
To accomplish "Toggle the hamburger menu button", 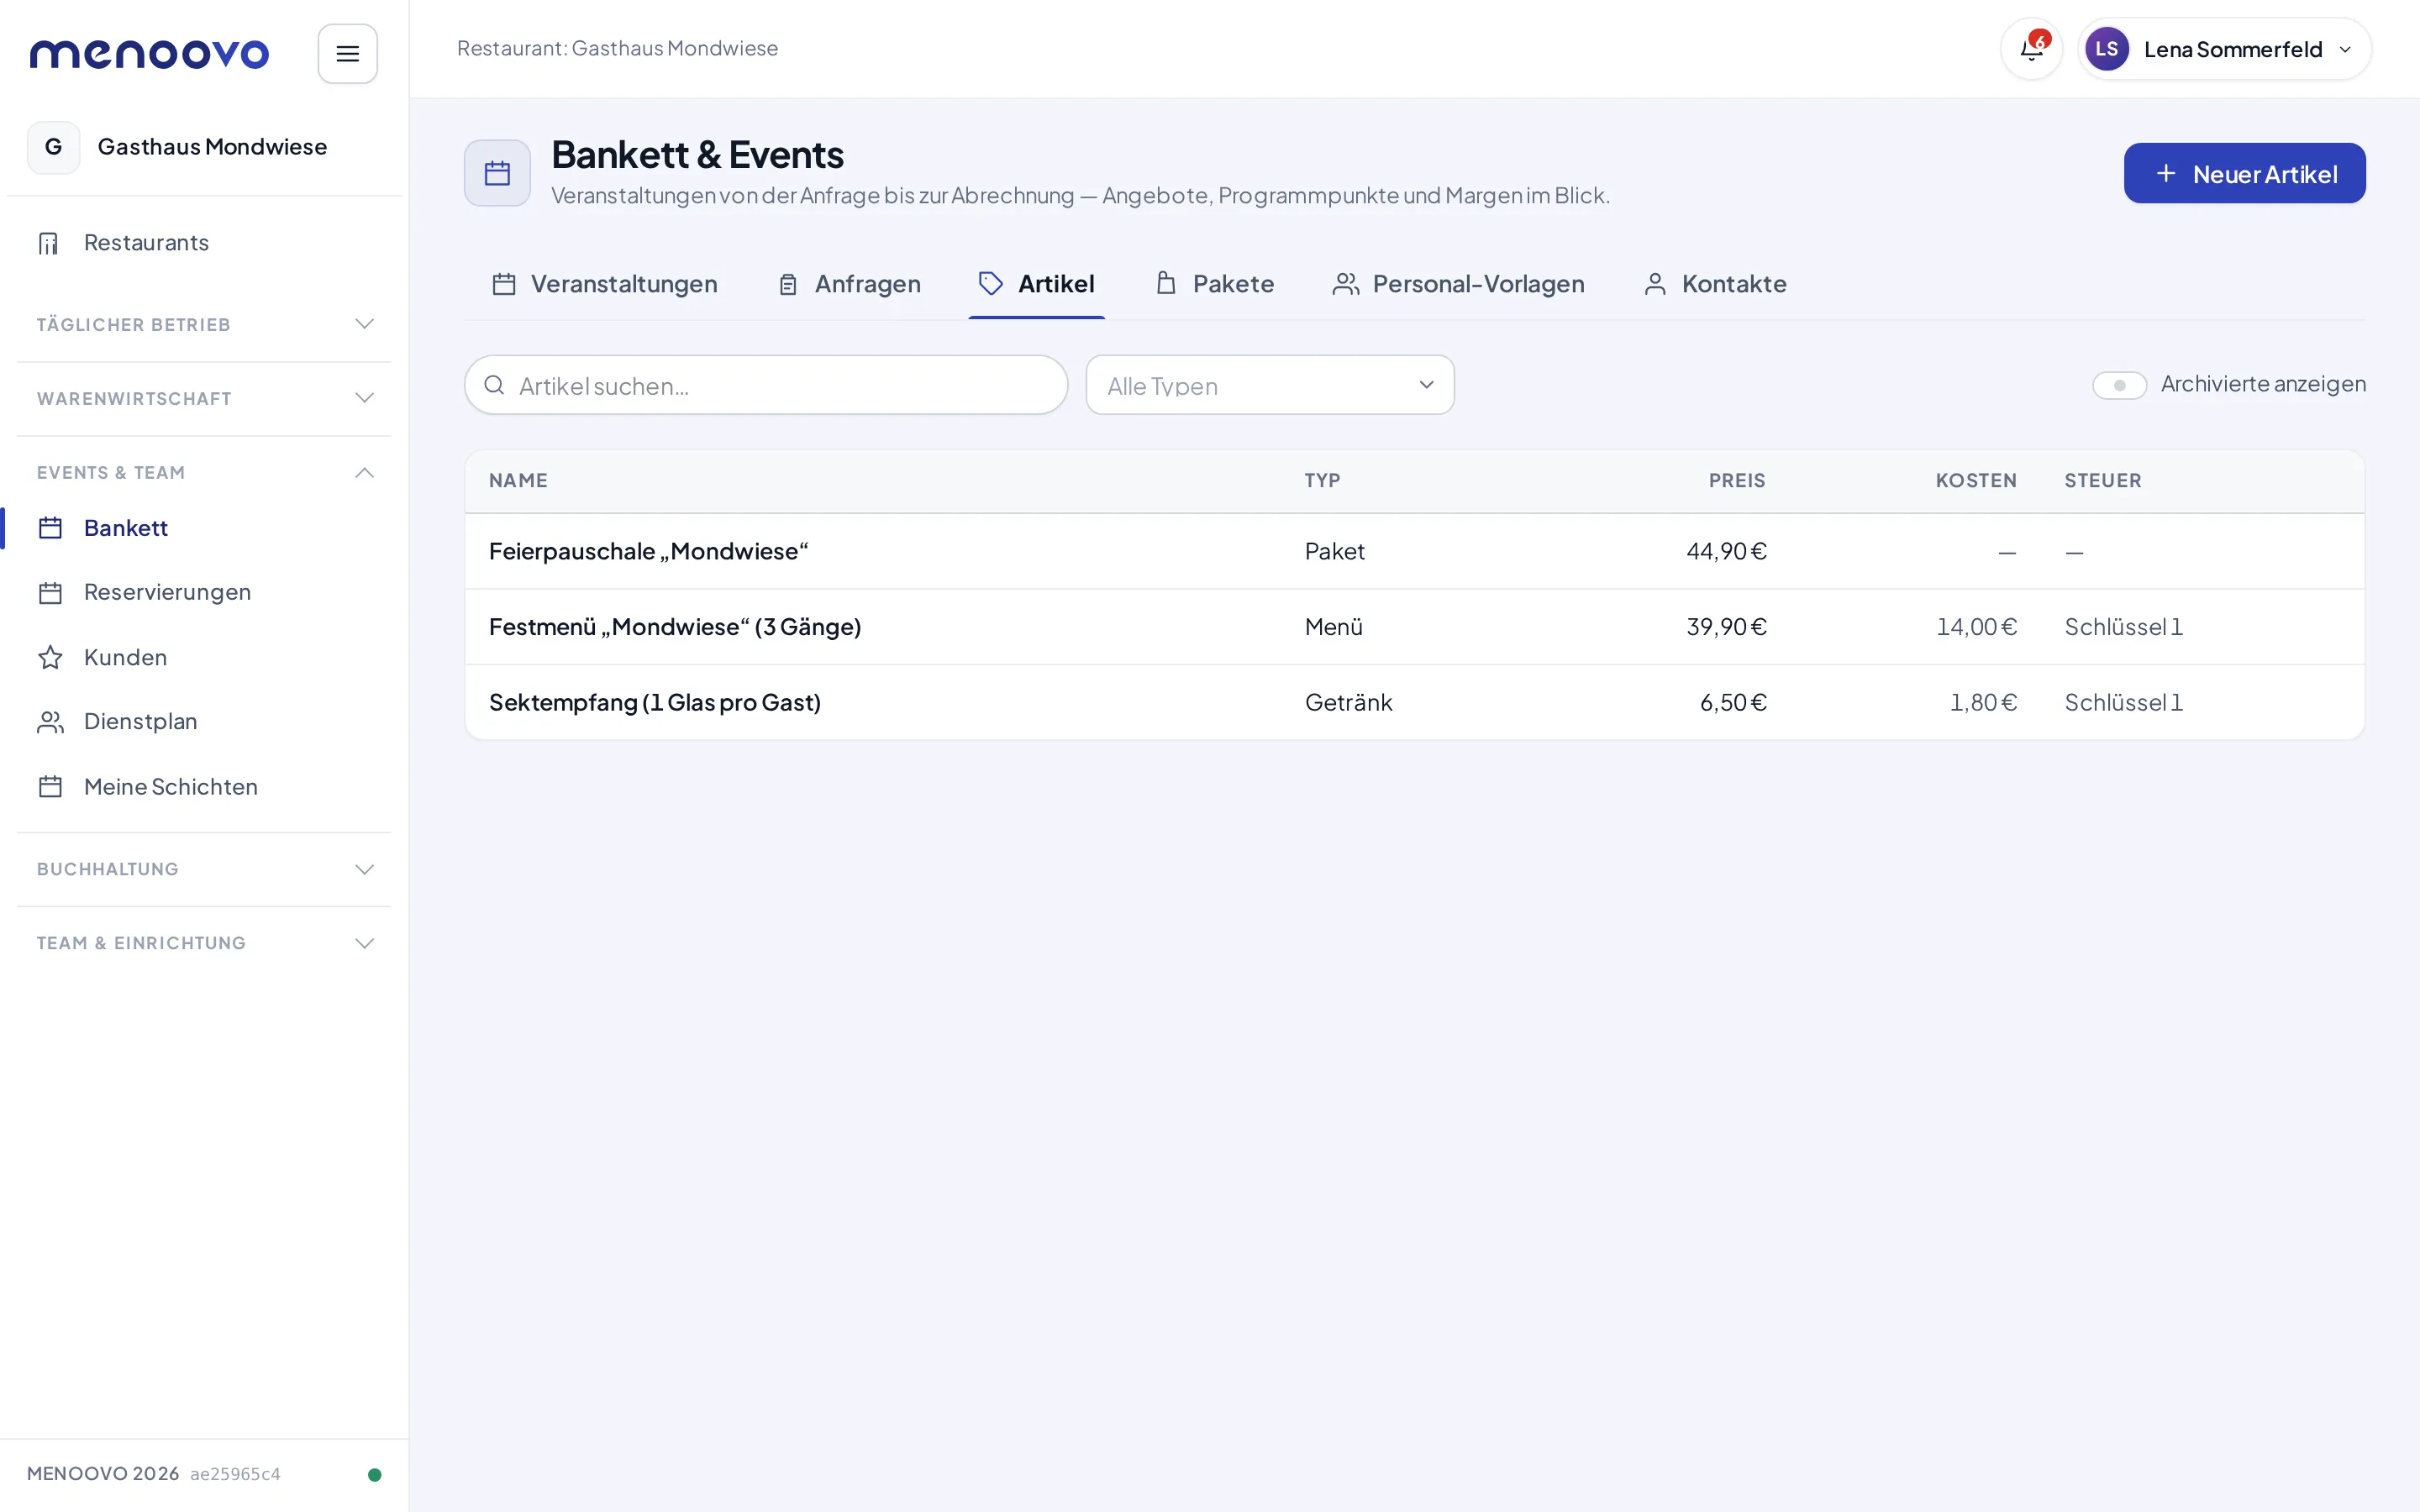I will [347, 54].
